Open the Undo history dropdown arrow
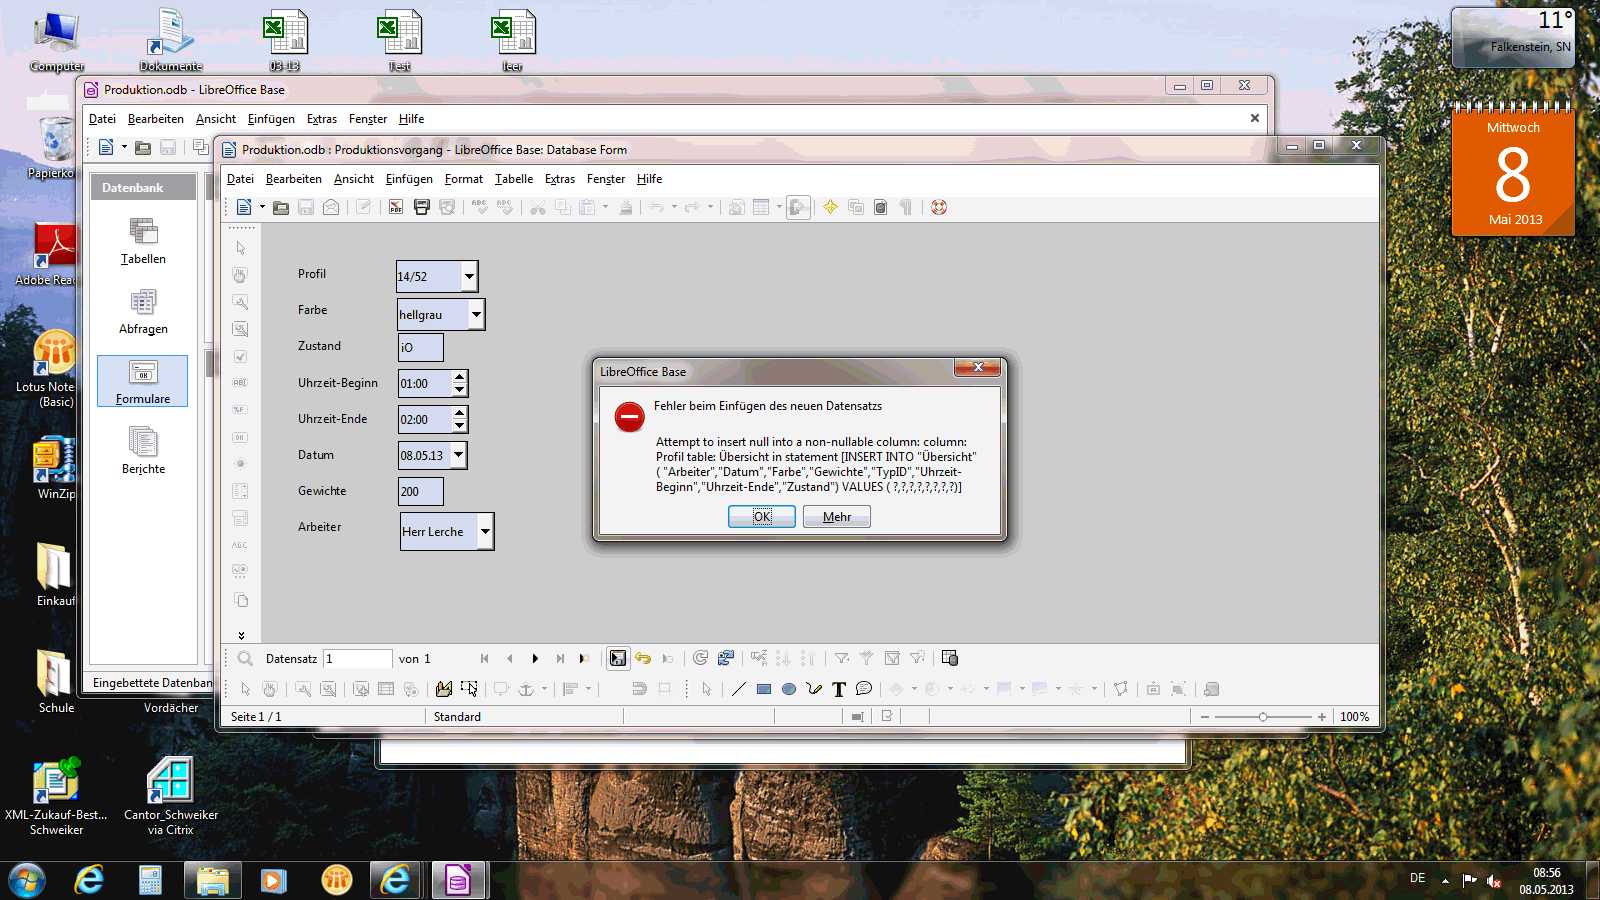This screenshot has height=900, width=1600. [674, 207]
